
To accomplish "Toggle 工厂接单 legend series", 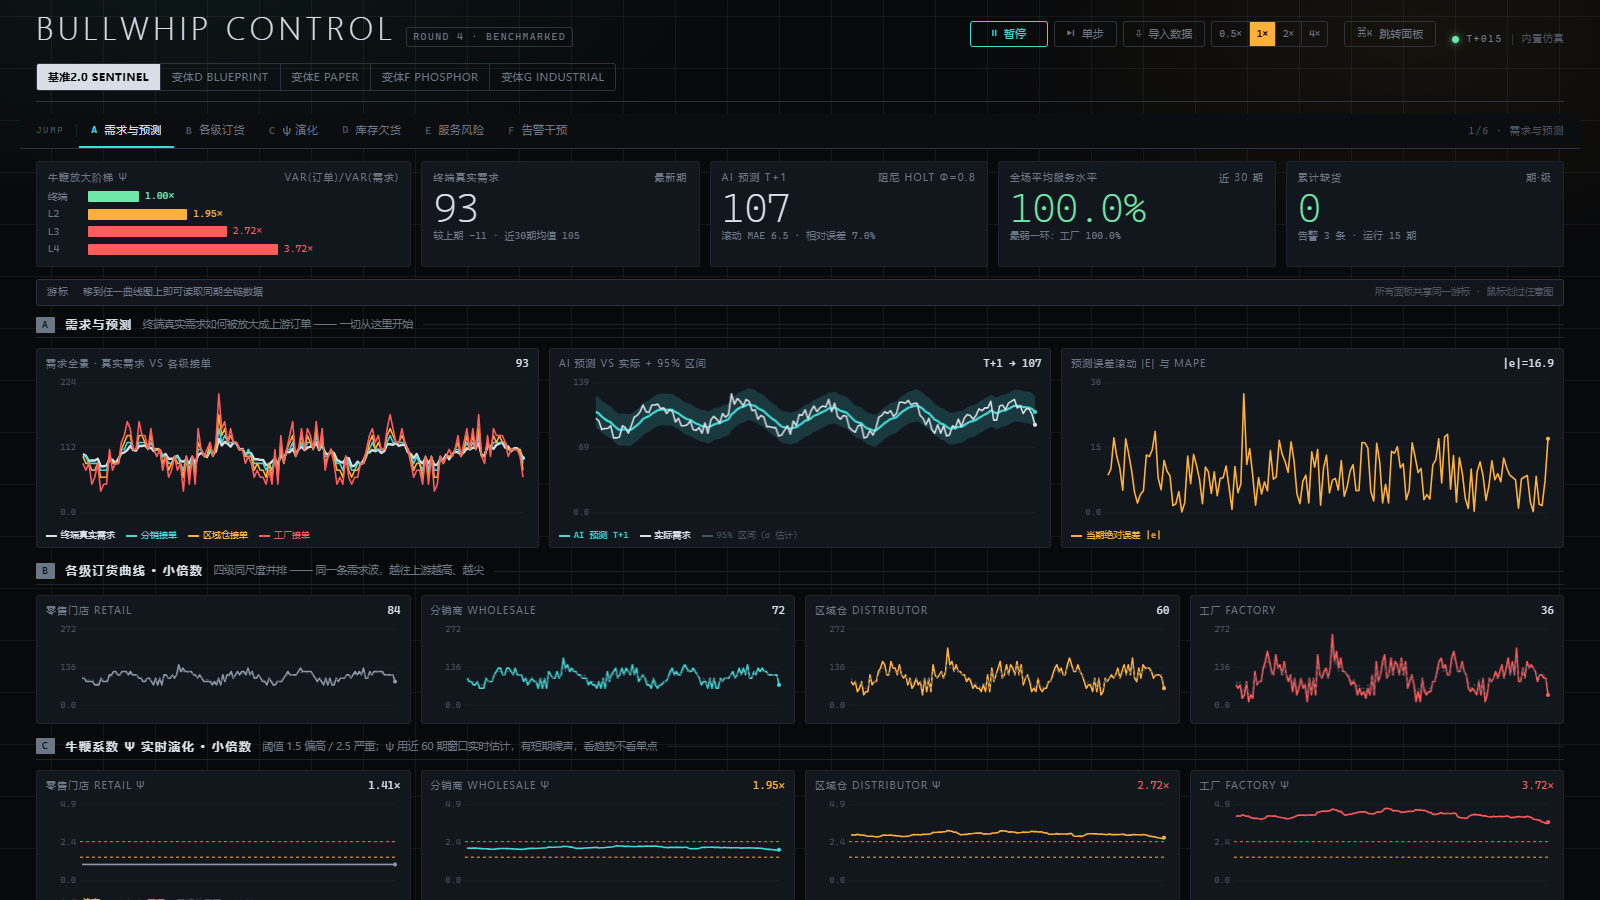I will pos(285,535).
